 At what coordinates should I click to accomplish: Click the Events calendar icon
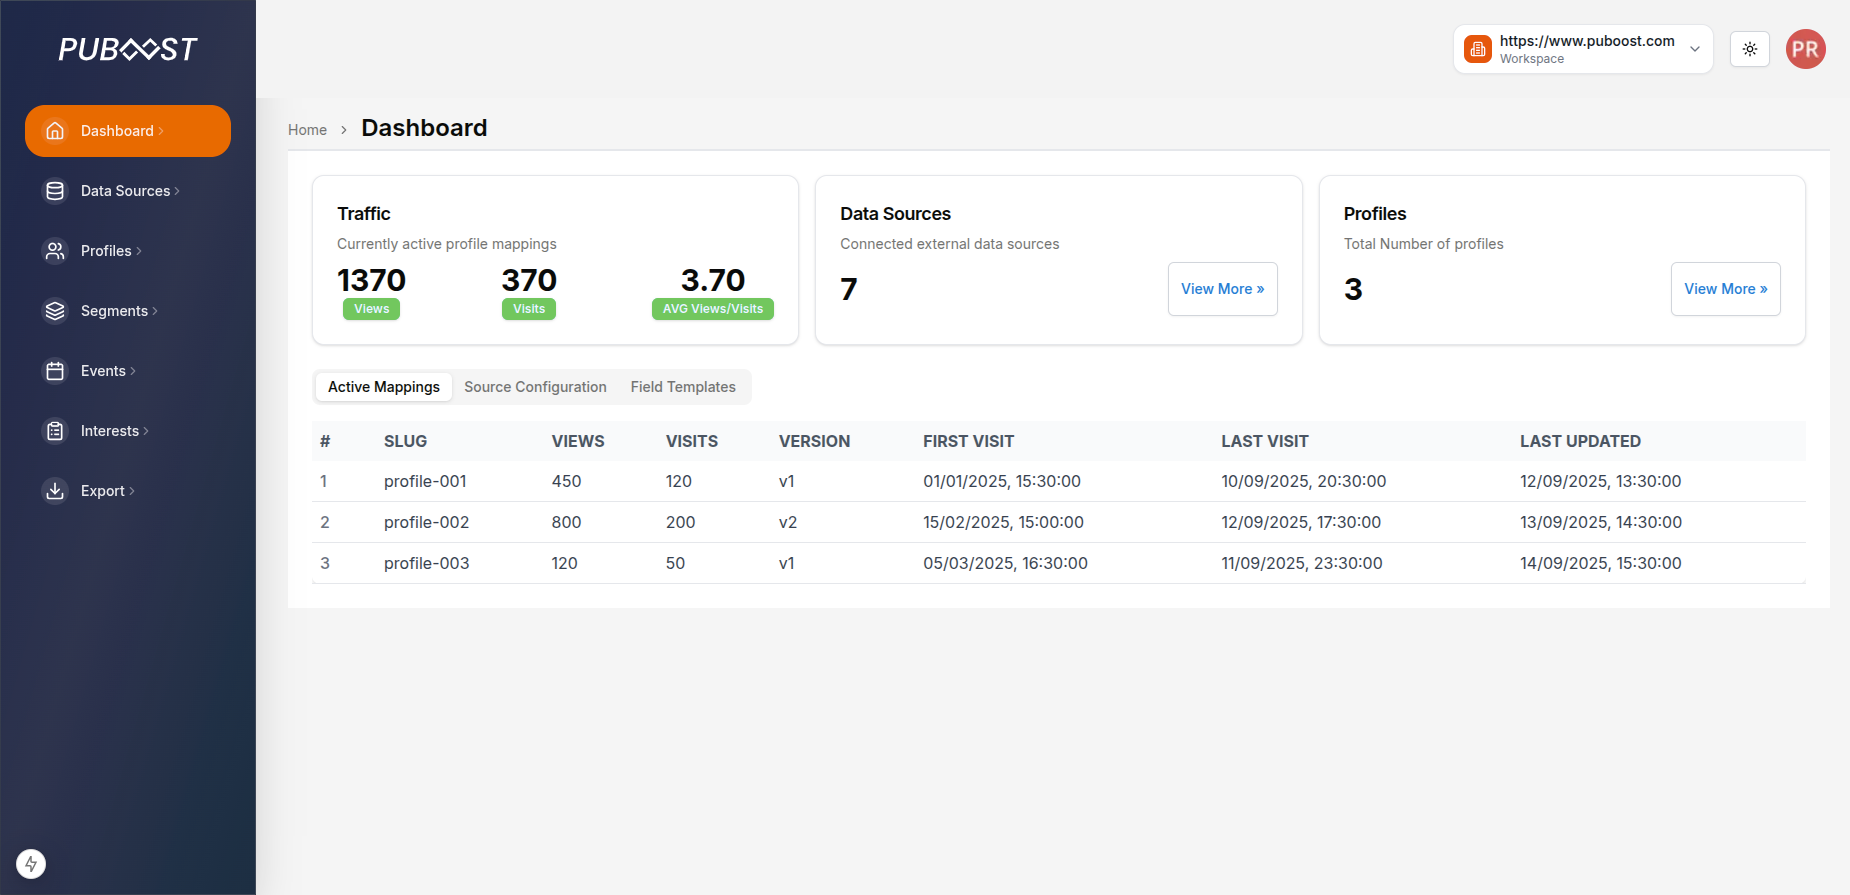pos(55,371)
